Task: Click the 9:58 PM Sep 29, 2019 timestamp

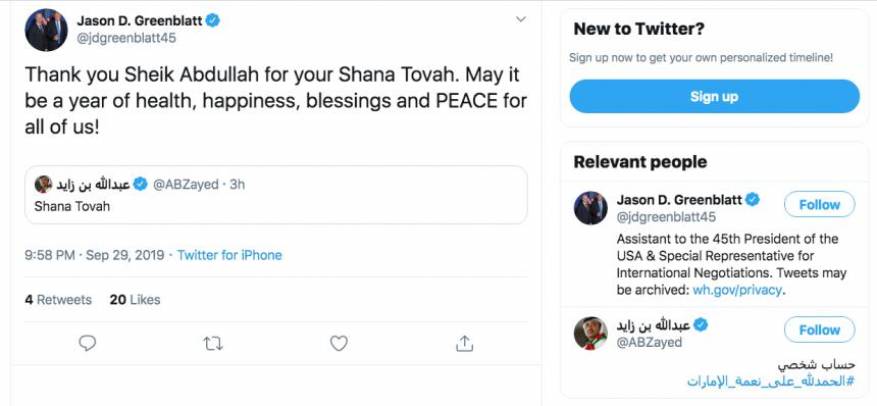Action: (x=95, y=255)
